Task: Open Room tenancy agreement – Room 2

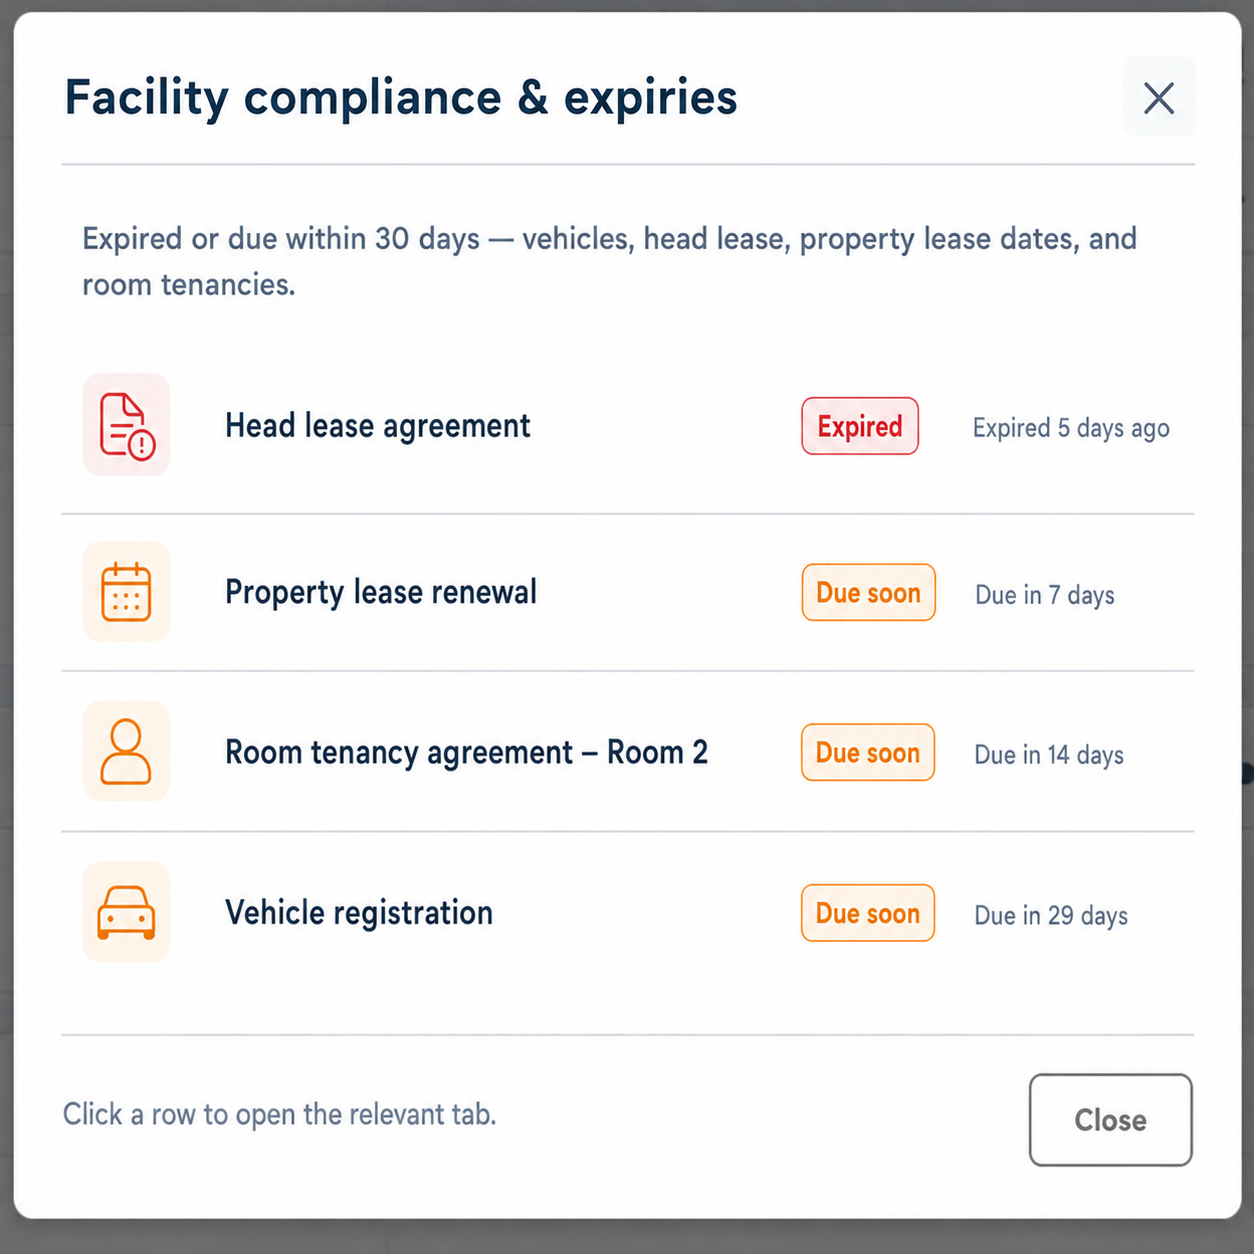Action: tap(628, 752)
